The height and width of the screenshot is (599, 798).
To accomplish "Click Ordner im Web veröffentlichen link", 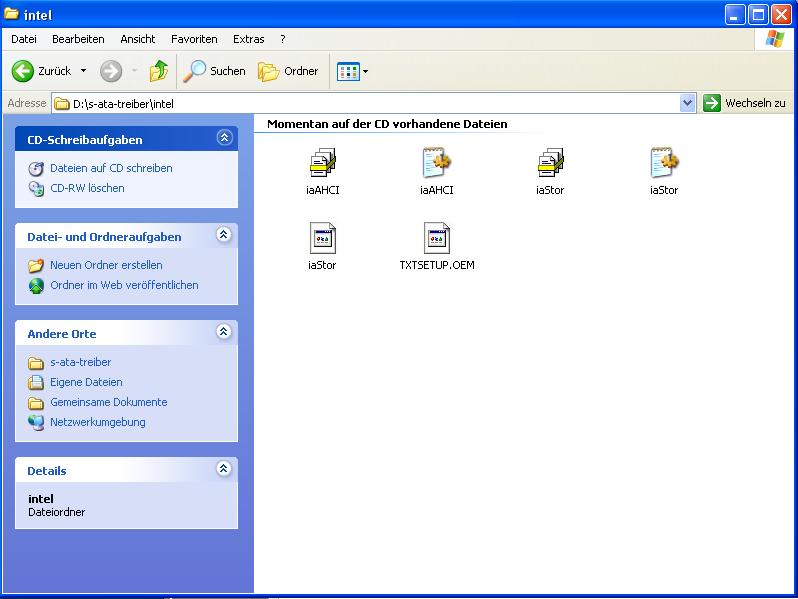I will (124, 285).
